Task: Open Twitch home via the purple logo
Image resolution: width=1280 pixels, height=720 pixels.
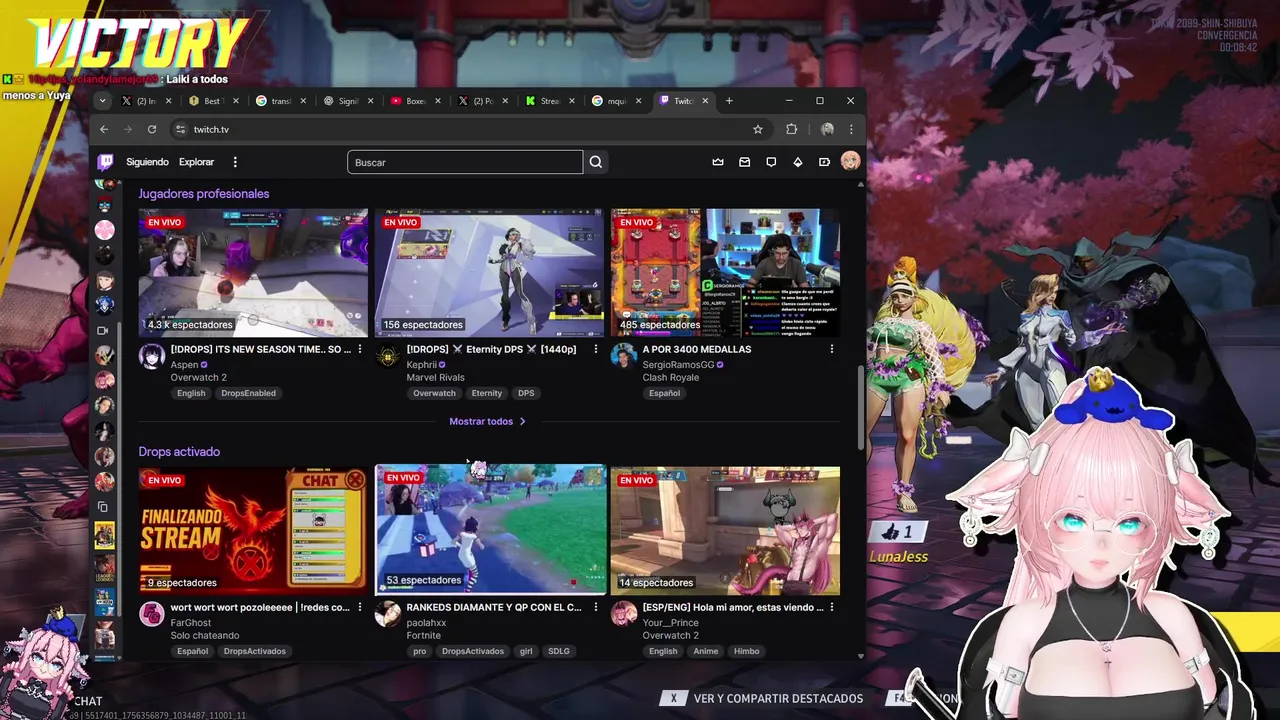Action: (x=105, y=162)
